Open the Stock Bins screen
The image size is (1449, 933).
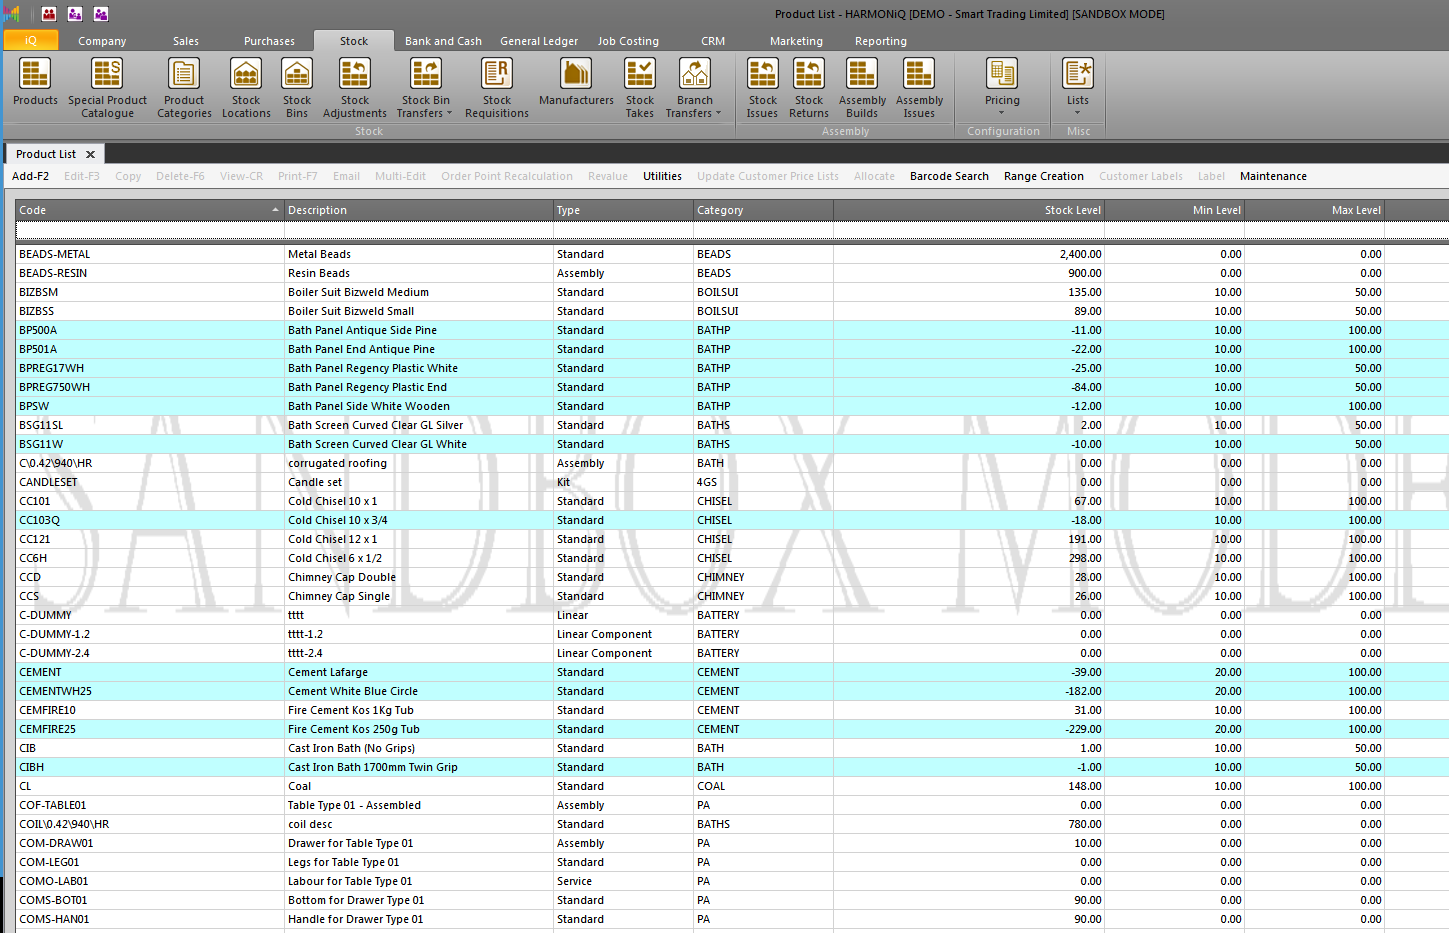(296, 87)
